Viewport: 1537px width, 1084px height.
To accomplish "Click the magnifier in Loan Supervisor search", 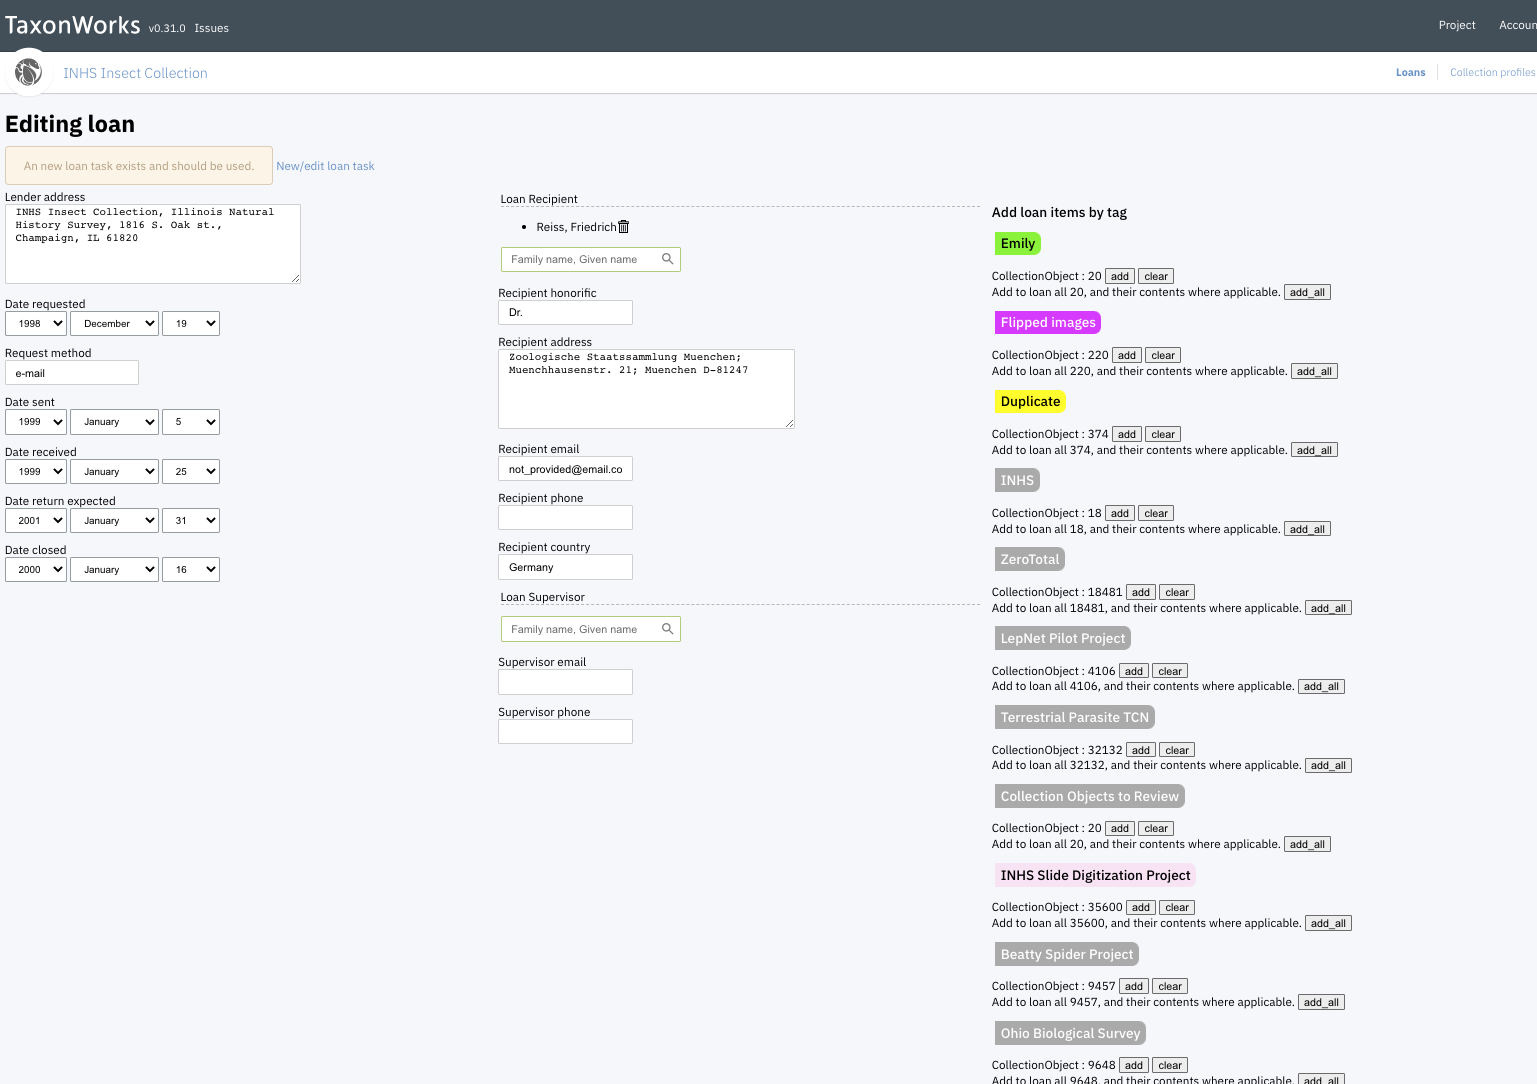I will tap(668, 629).
